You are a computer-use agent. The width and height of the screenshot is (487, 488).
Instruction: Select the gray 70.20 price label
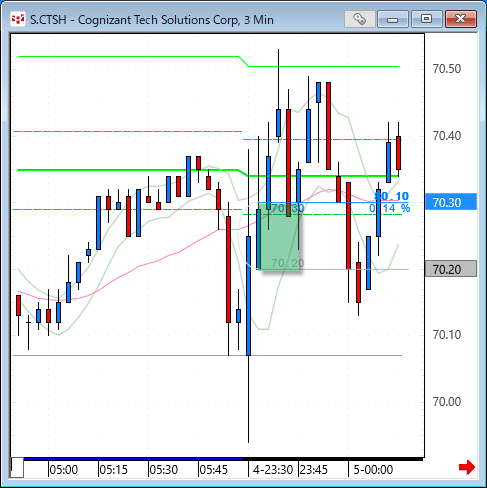[x=451, y=269]
